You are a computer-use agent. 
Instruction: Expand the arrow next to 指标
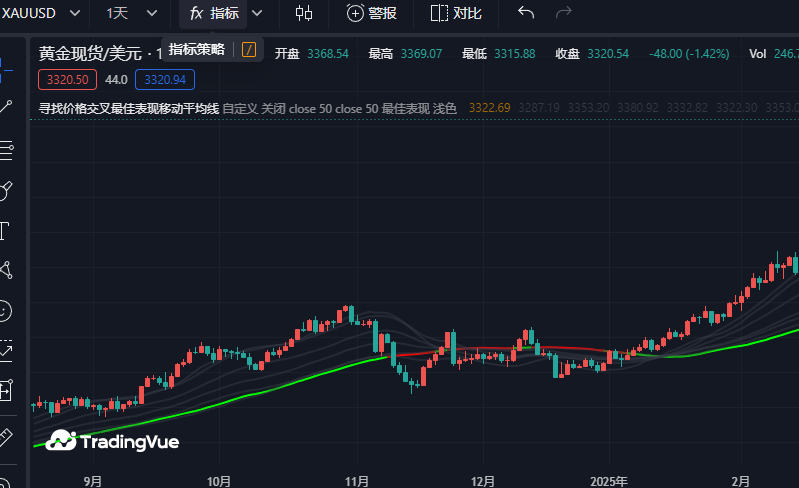click(x=257, y=13)
